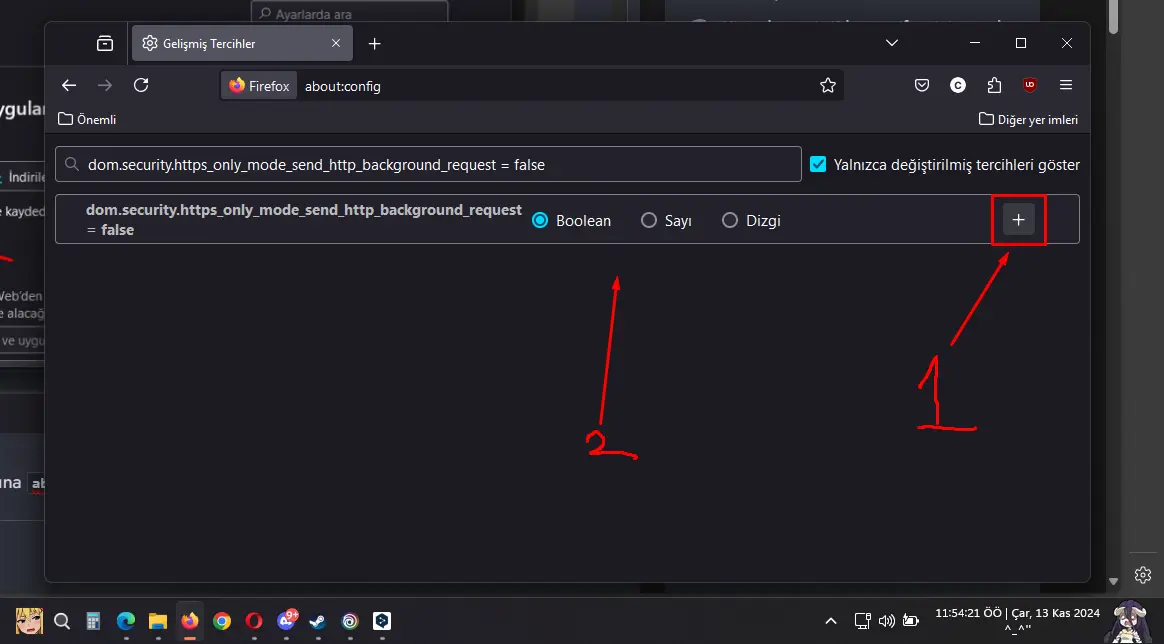Open Steam from the taskbar

coord(318,621)
